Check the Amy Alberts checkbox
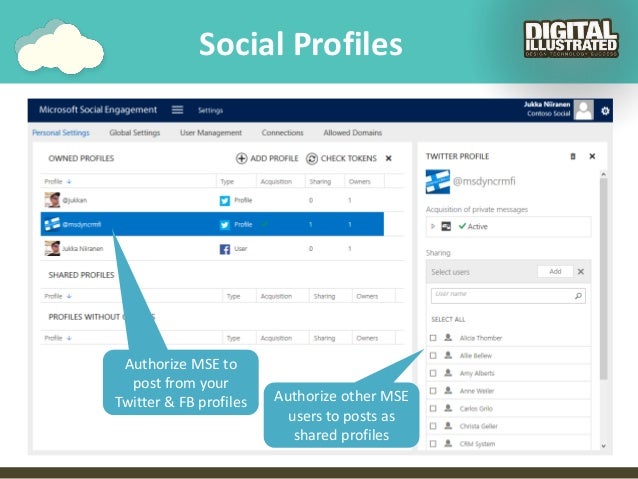This screenshot has height=479, width=638. [433, 373]
